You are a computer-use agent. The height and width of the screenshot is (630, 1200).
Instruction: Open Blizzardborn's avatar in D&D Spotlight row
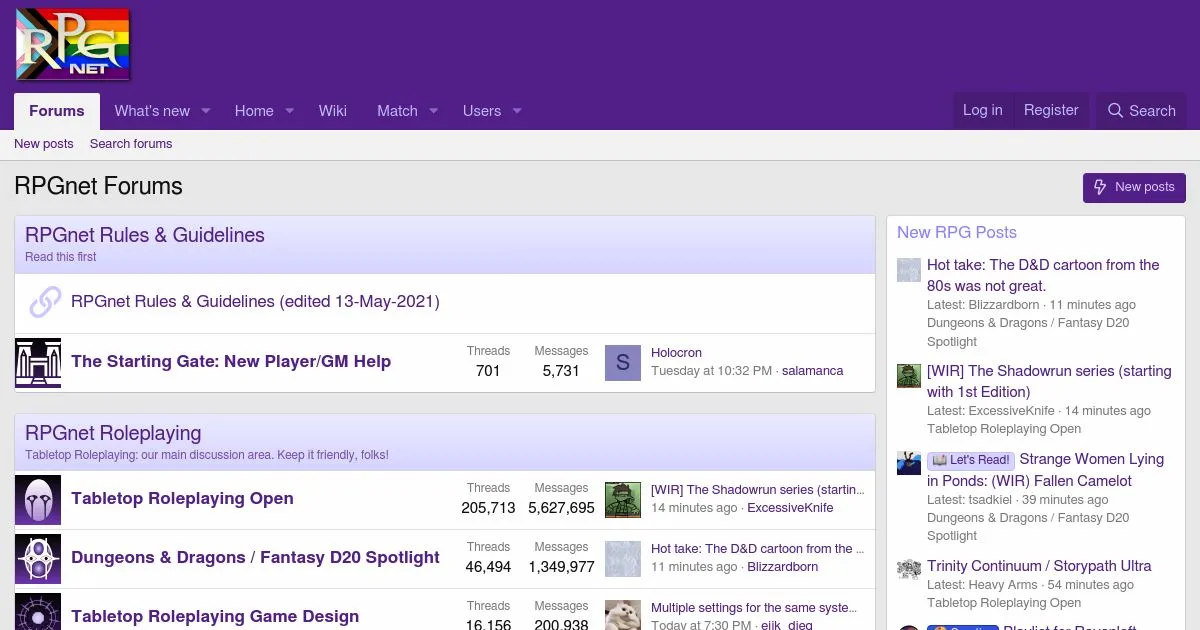click(x=622, y=558)
